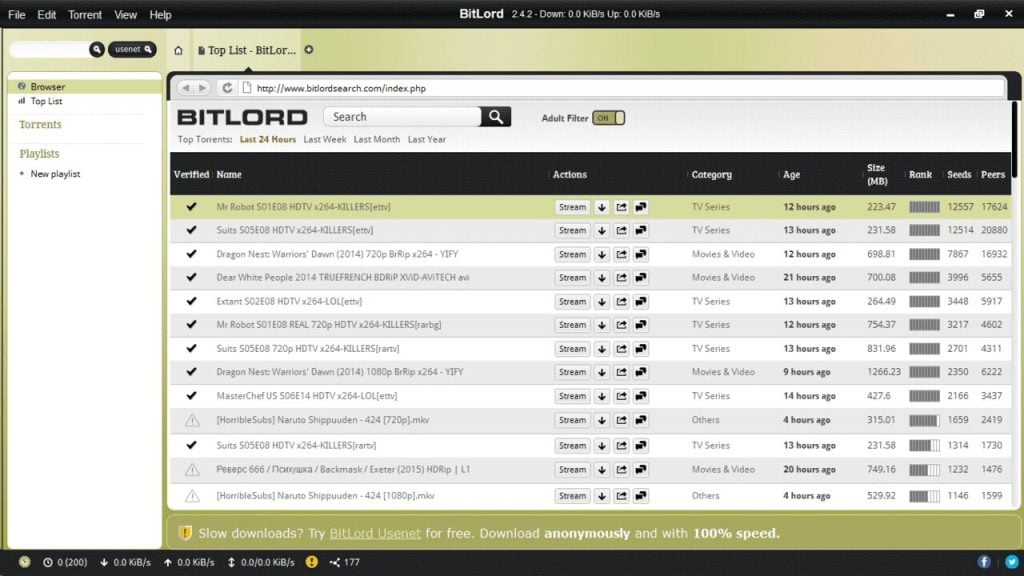Screen dimensions: 1024x576
Task: Click the sidebar search magnifier icon
Action: pyautogui.click(x=97, y=49)
